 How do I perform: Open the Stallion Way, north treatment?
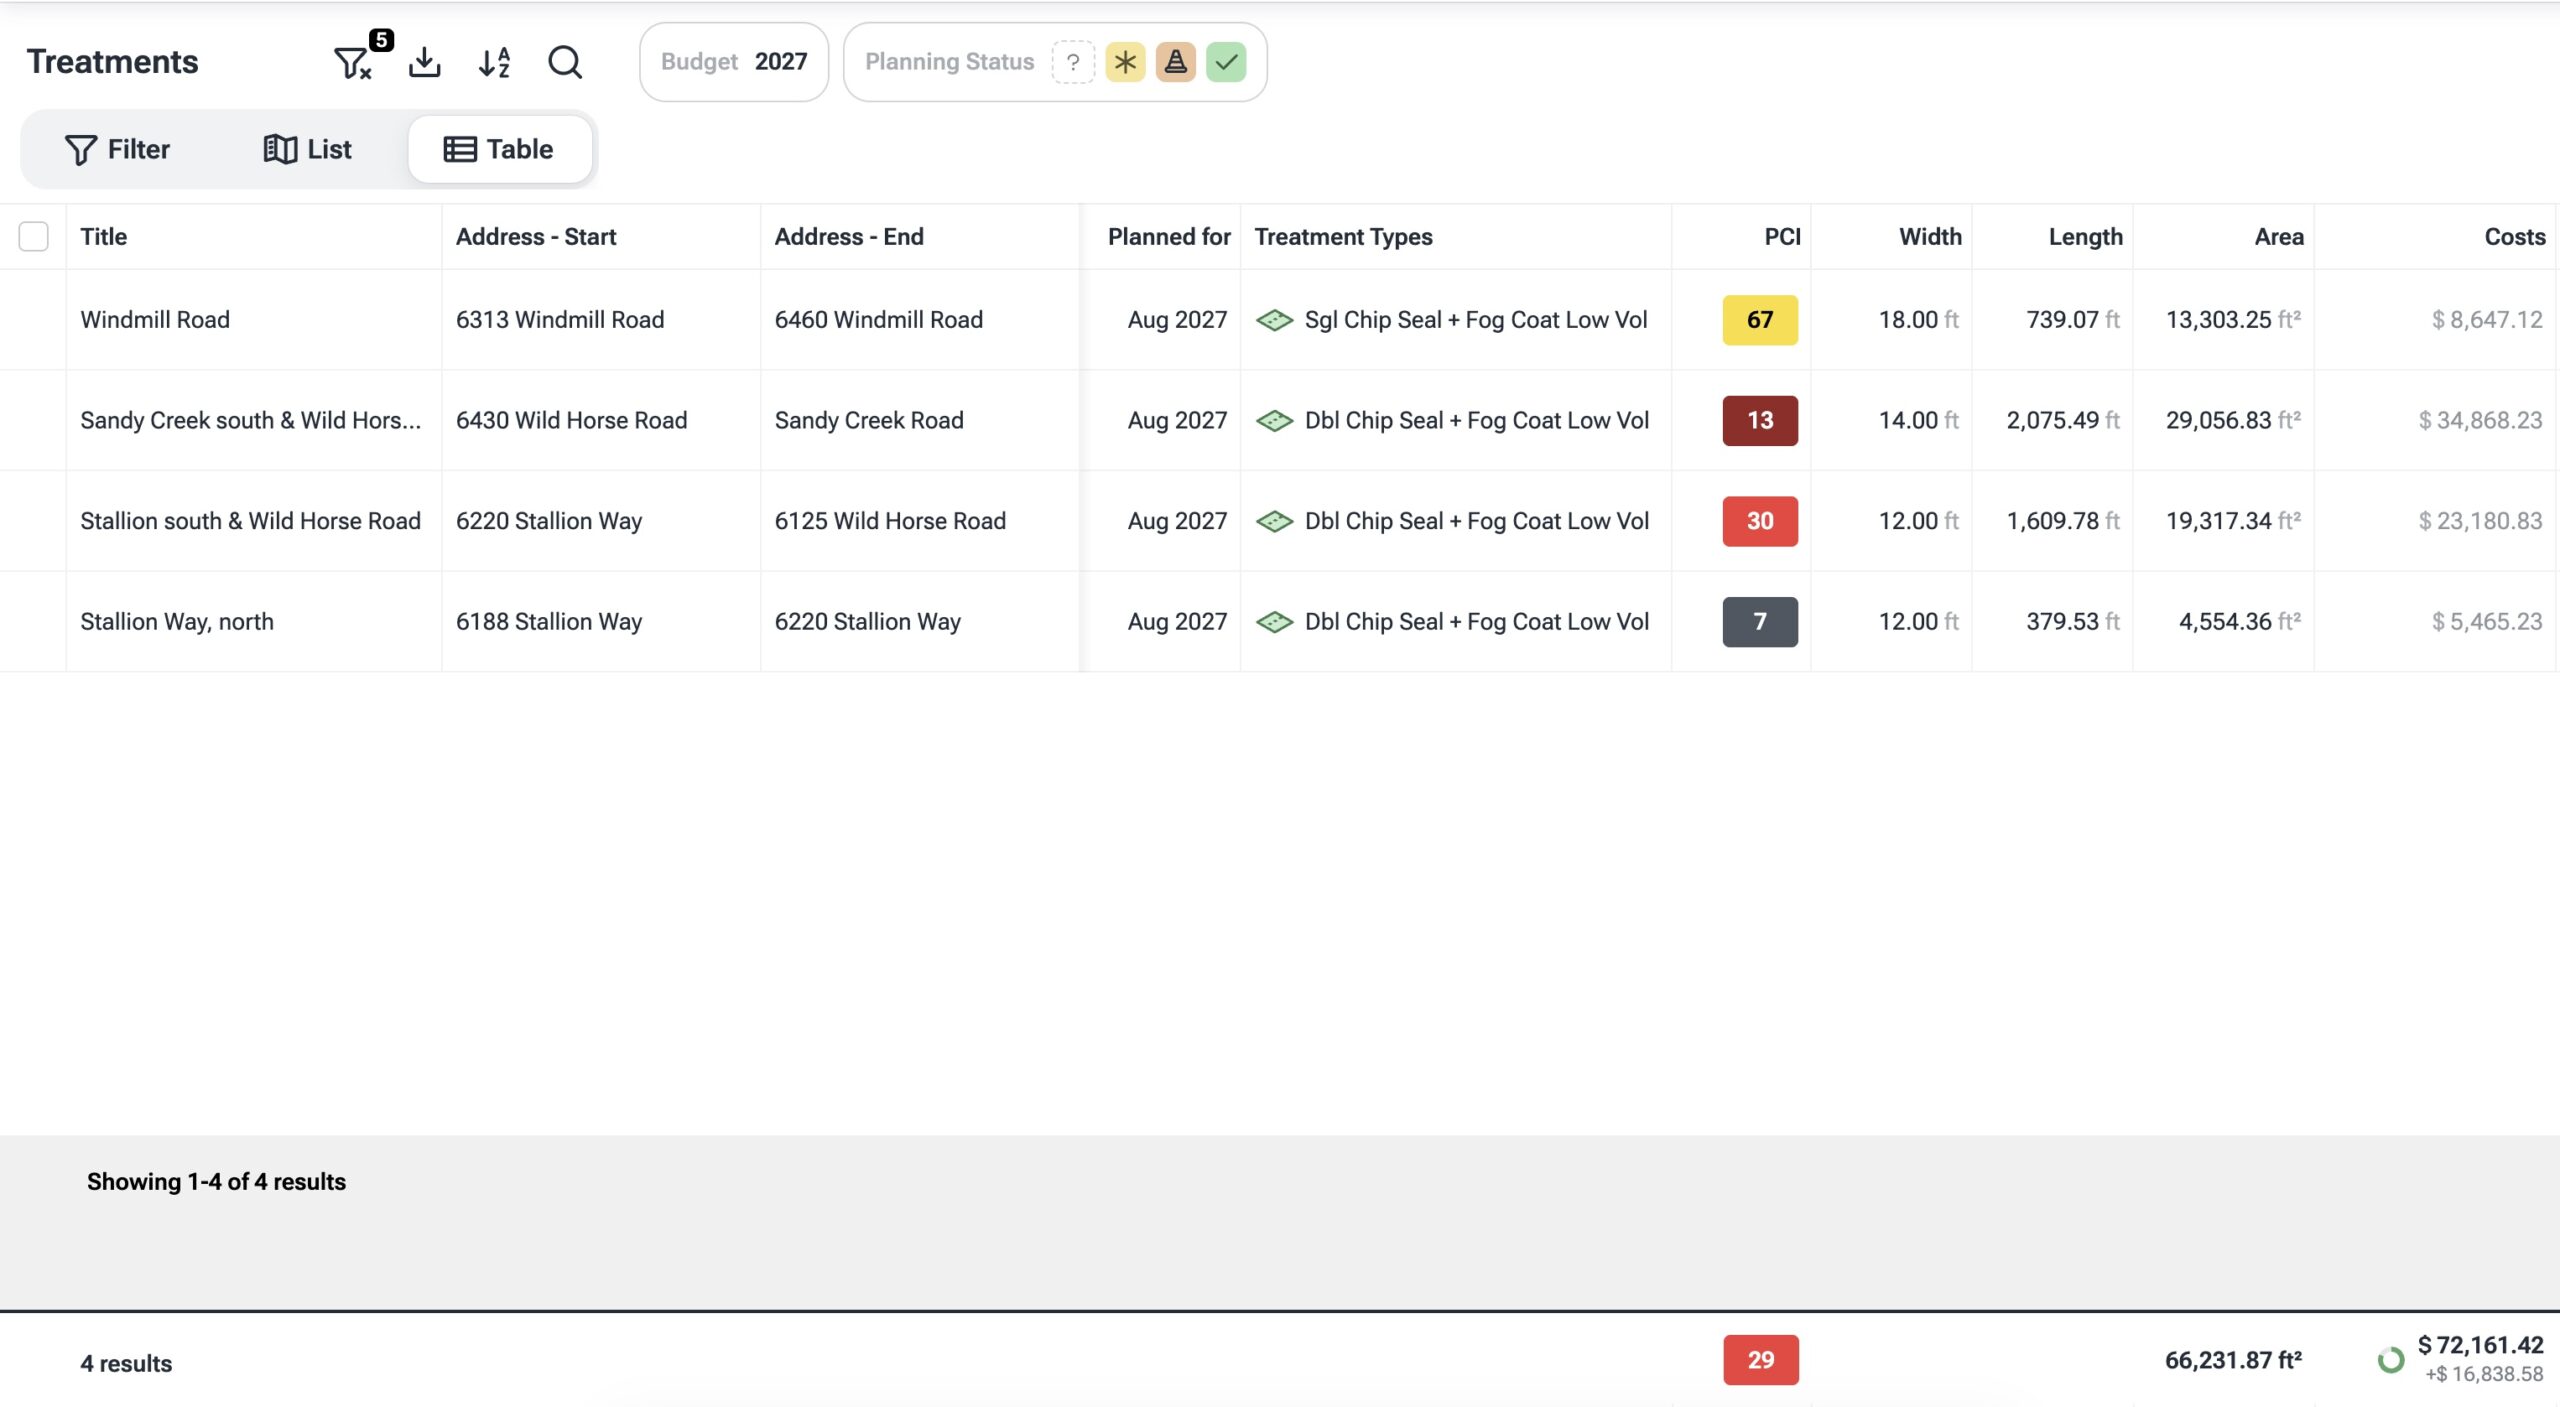pos(177,622)
